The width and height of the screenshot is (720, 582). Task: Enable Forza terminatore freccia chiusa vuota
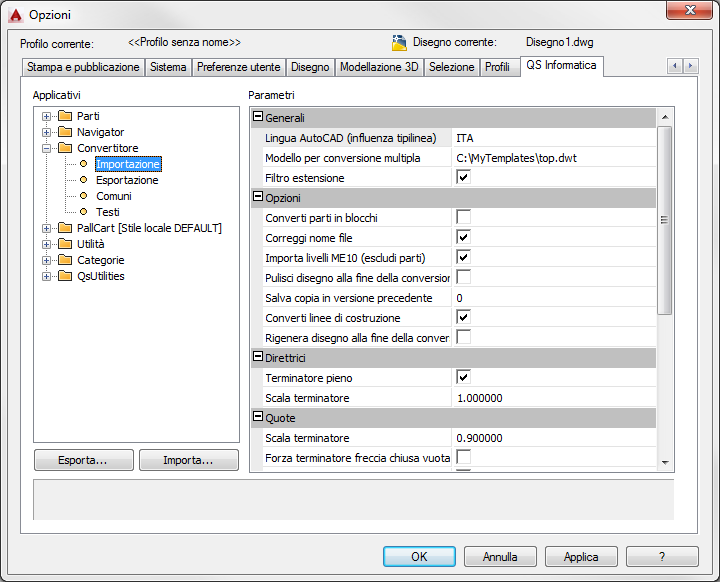(463, 457)
